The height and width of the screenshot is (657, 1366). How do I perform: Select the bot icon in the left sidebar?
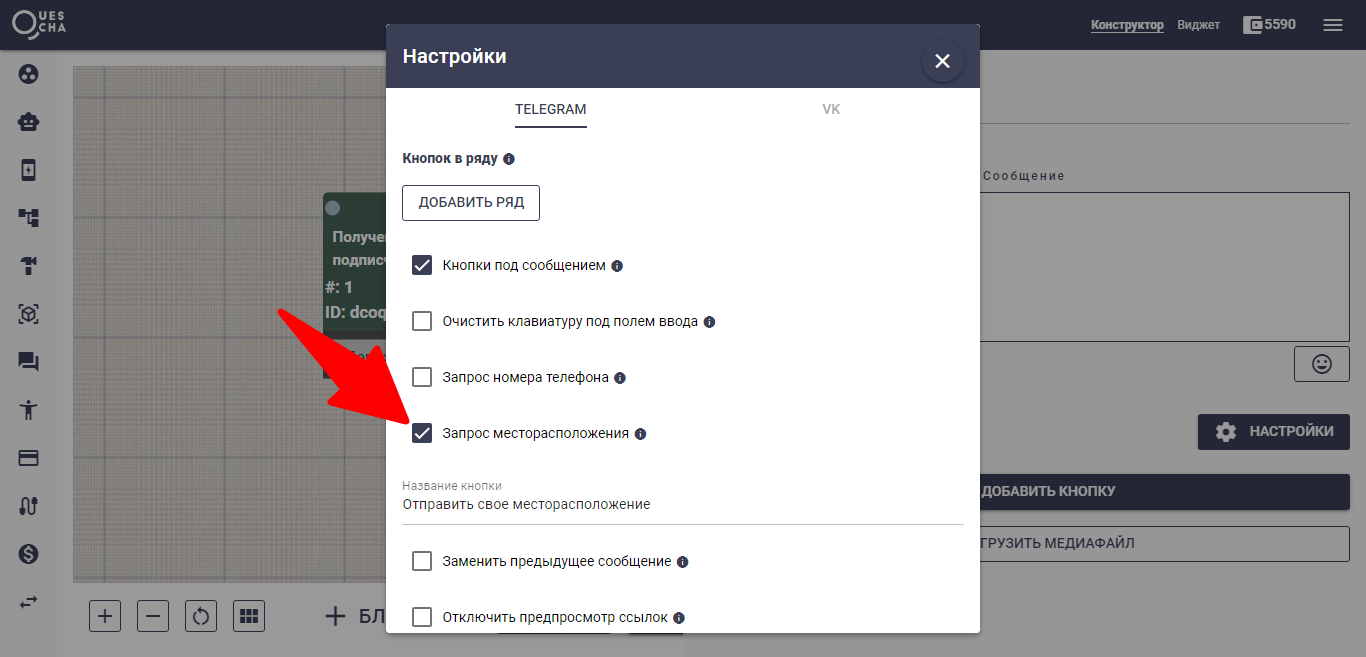[29, 121]
